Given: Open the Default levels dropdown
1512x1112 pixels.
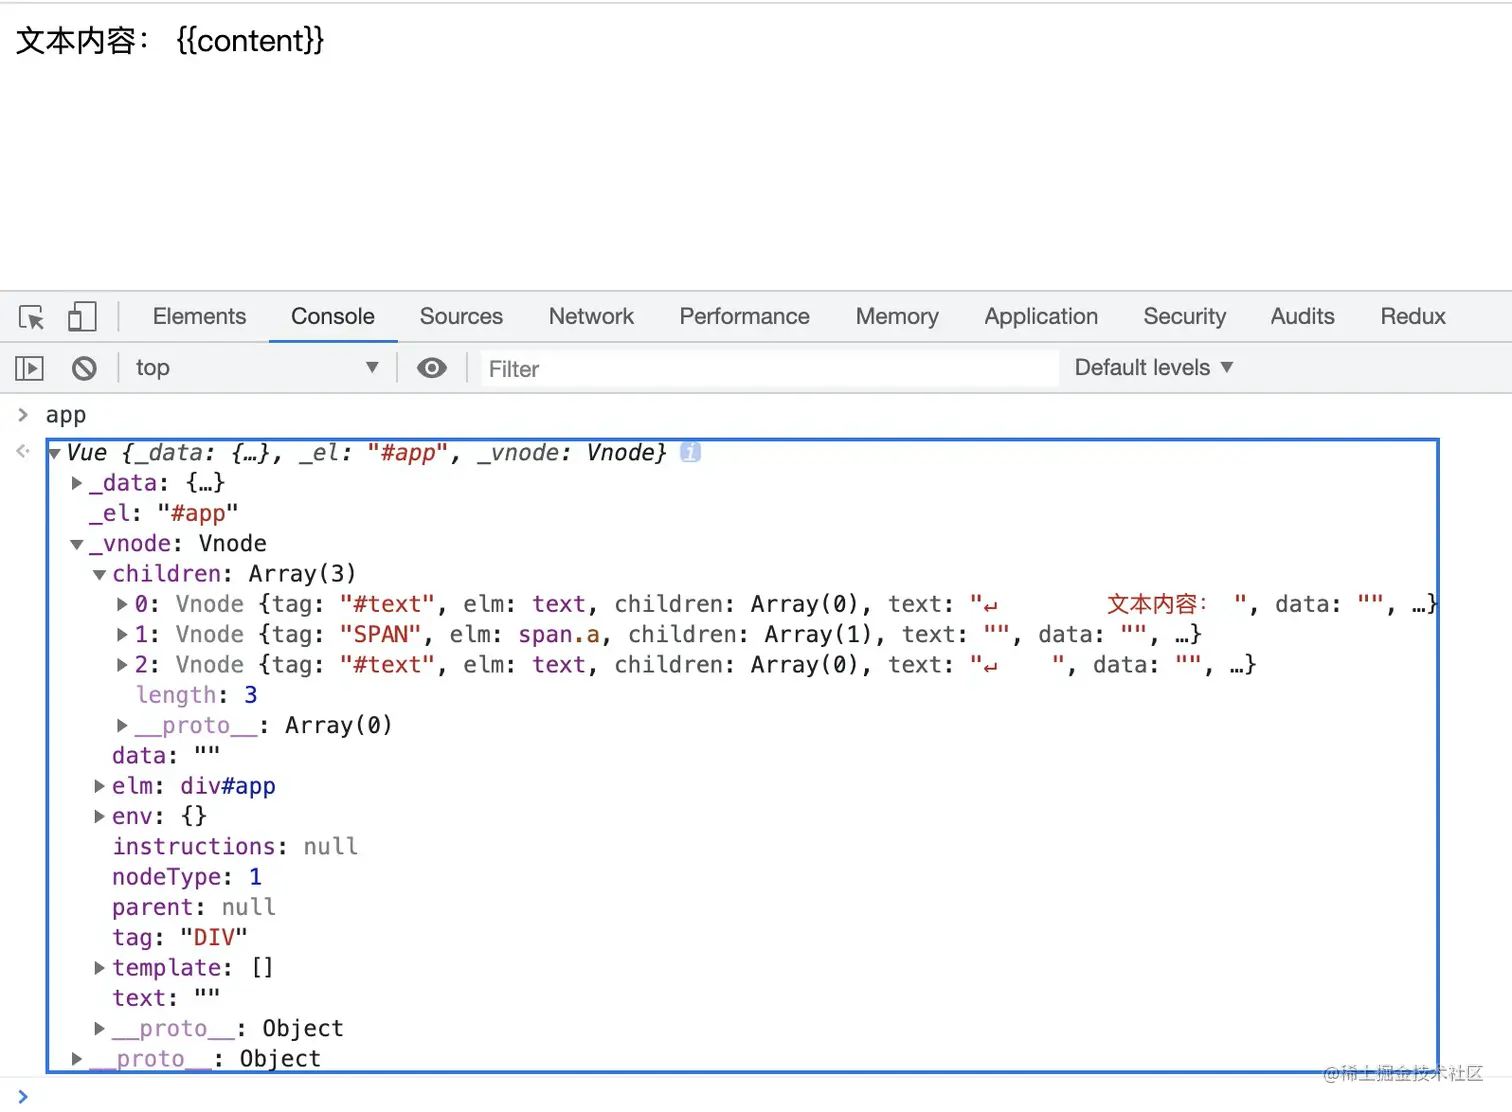Looking at the screenshot, I should click(x=1153, y=368).
